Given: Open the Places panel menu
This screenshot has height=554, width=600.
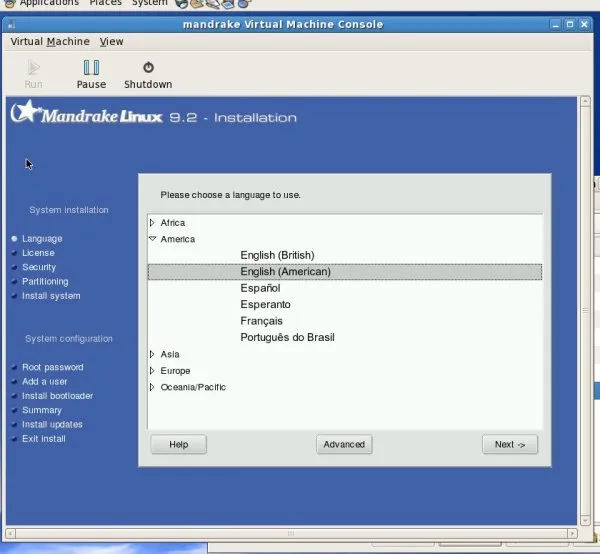Looking at the screenshot, I should [105, 3].
